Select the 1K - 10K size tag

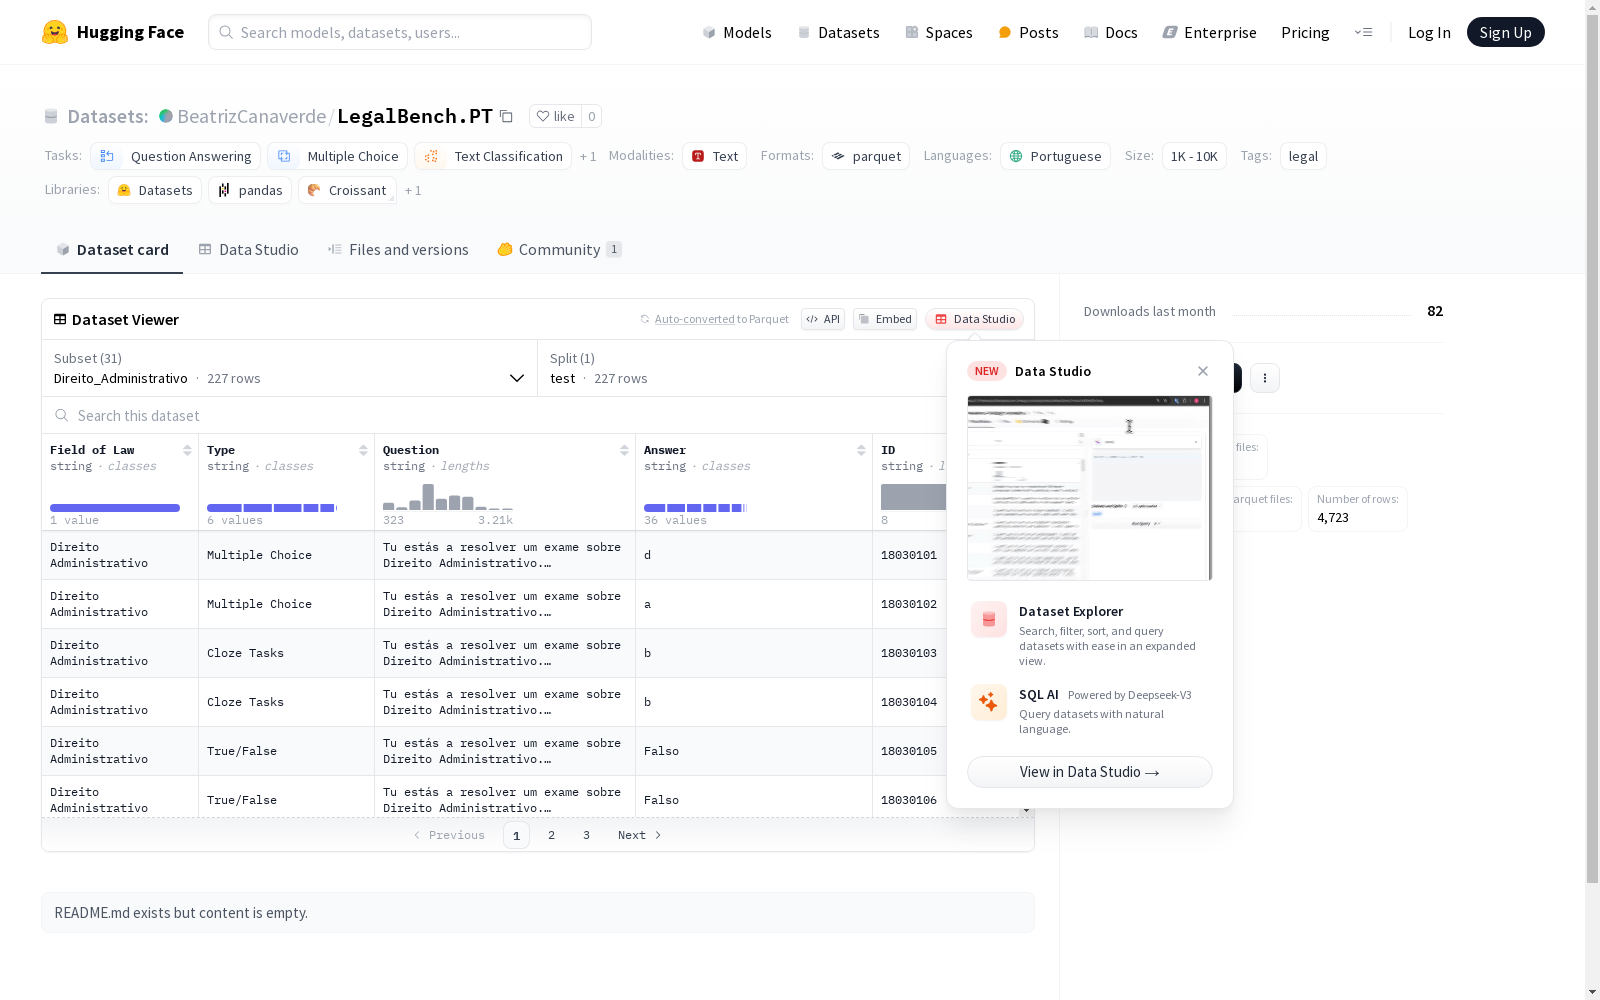pyautogui.click(x=1194, y=156)
